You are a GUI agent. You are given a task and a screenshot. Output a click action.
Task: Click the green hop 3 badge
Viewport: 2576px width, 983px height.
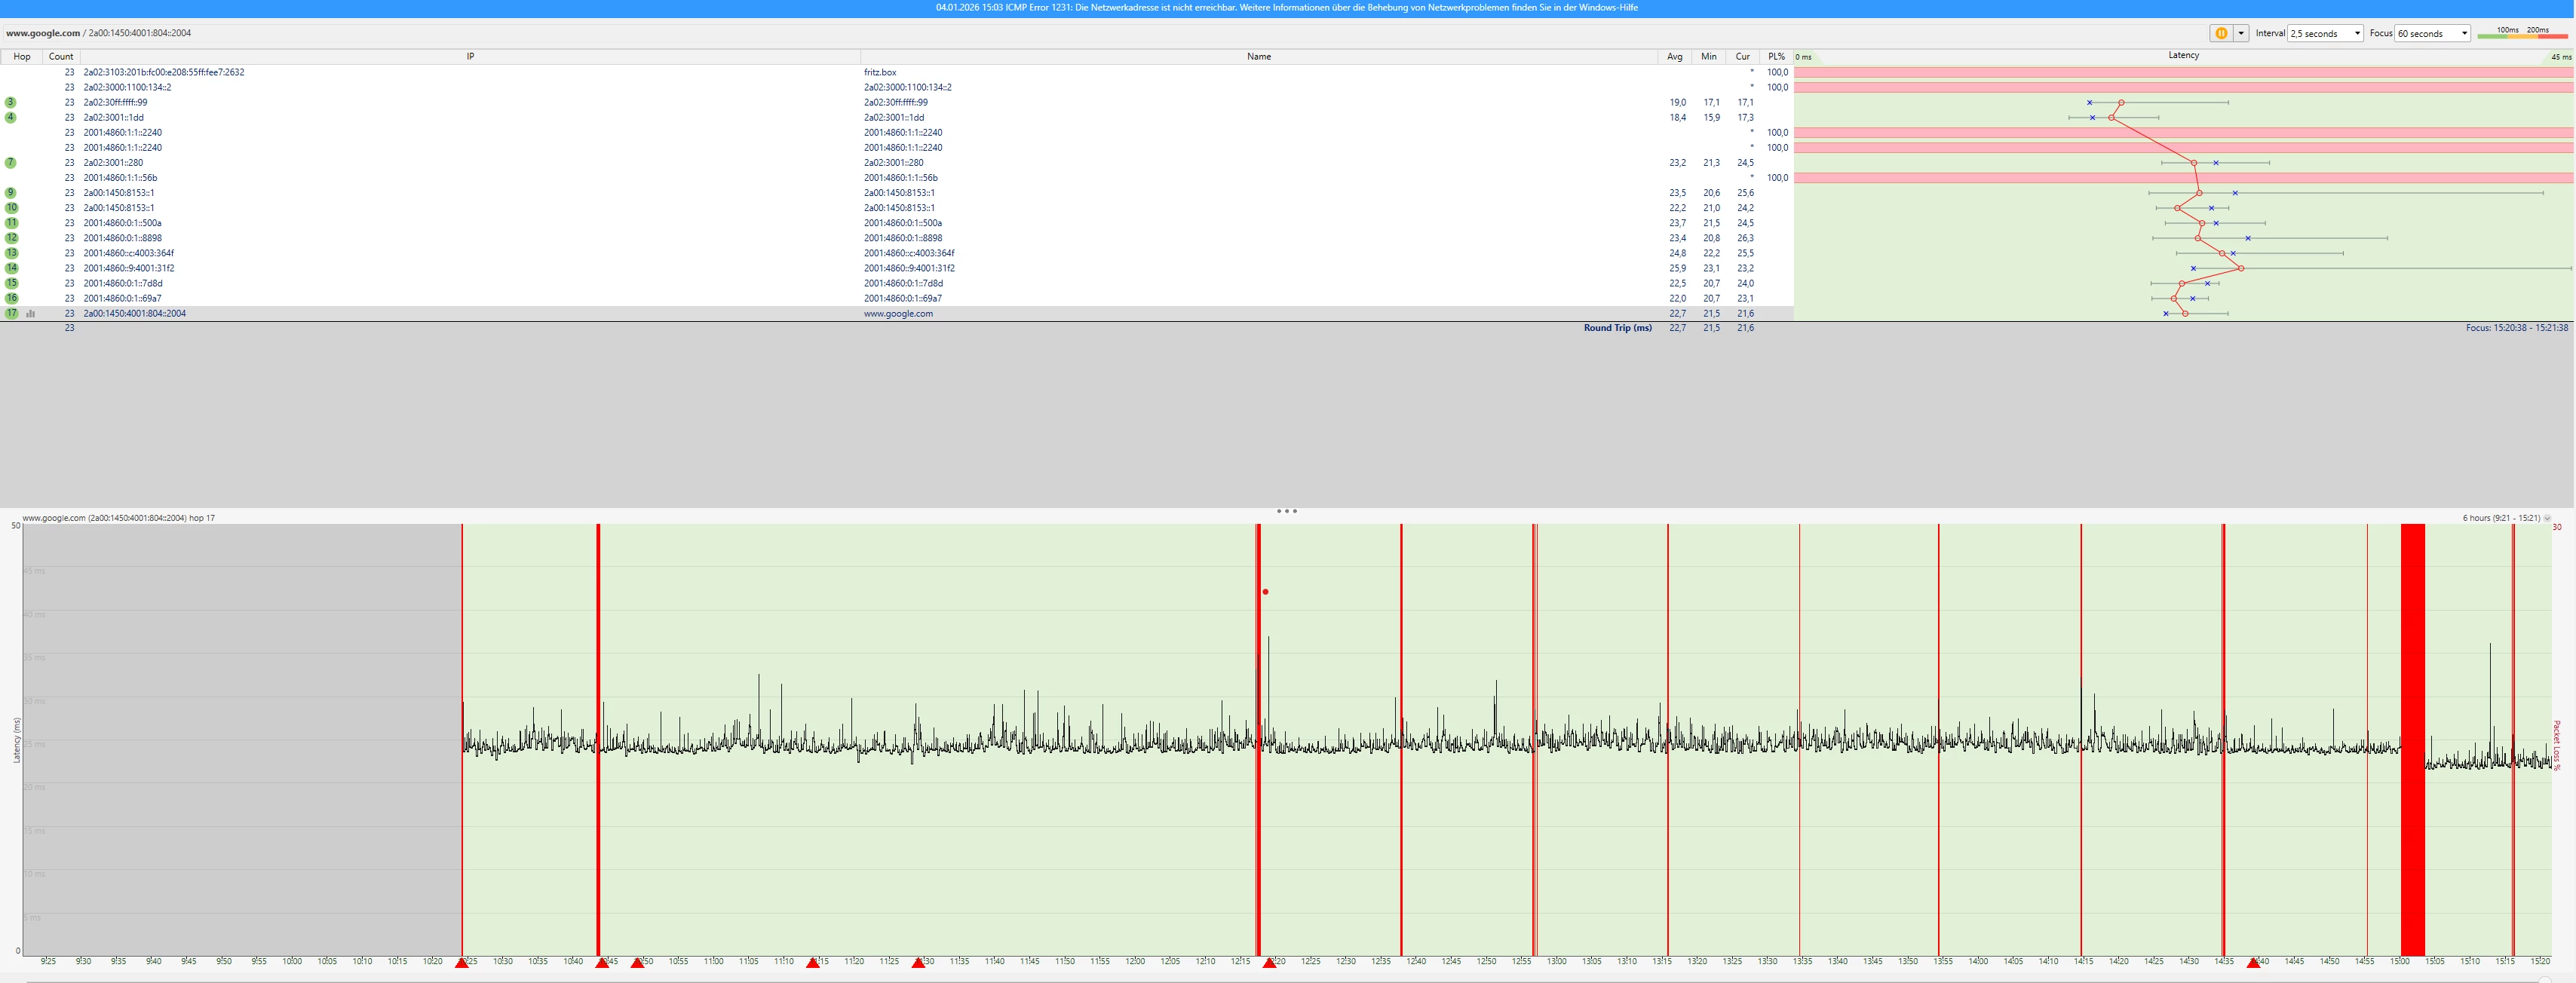(11, 102)
